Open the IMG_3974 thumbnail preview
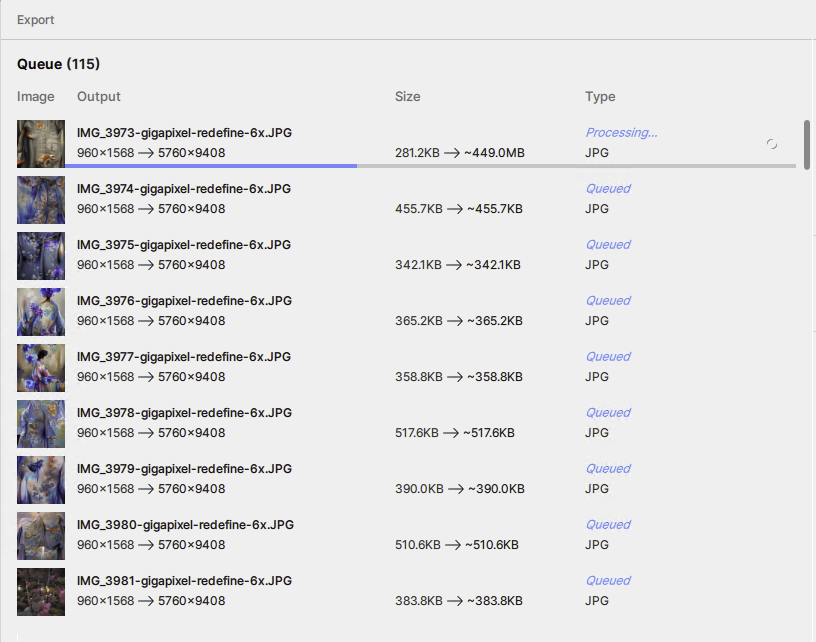The image size is (816, 642). 41,200
